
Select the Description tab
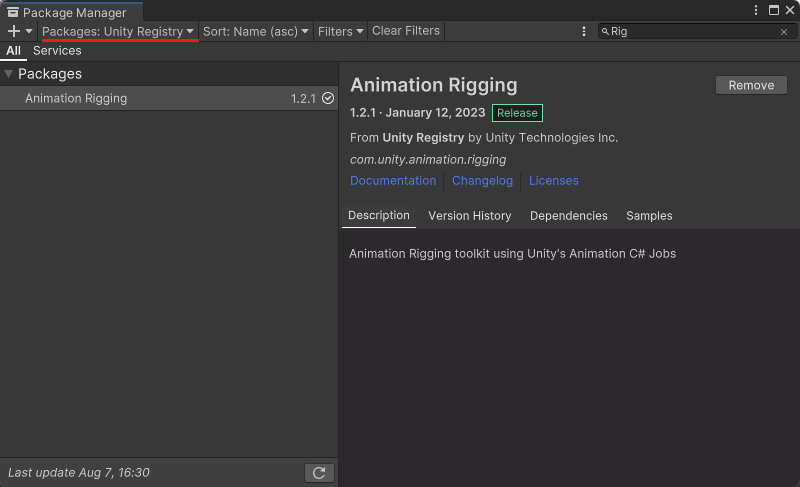click(x=379, y=216)
